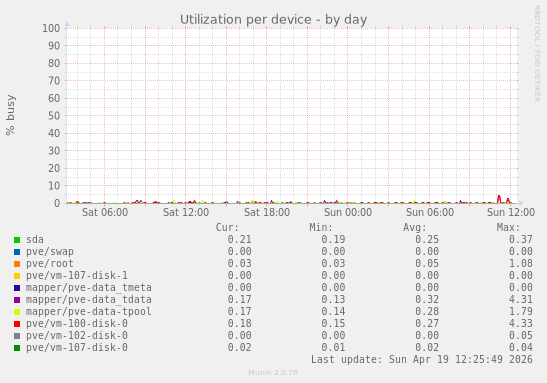Click the '100' y-axis tick label

pos(51,28)
